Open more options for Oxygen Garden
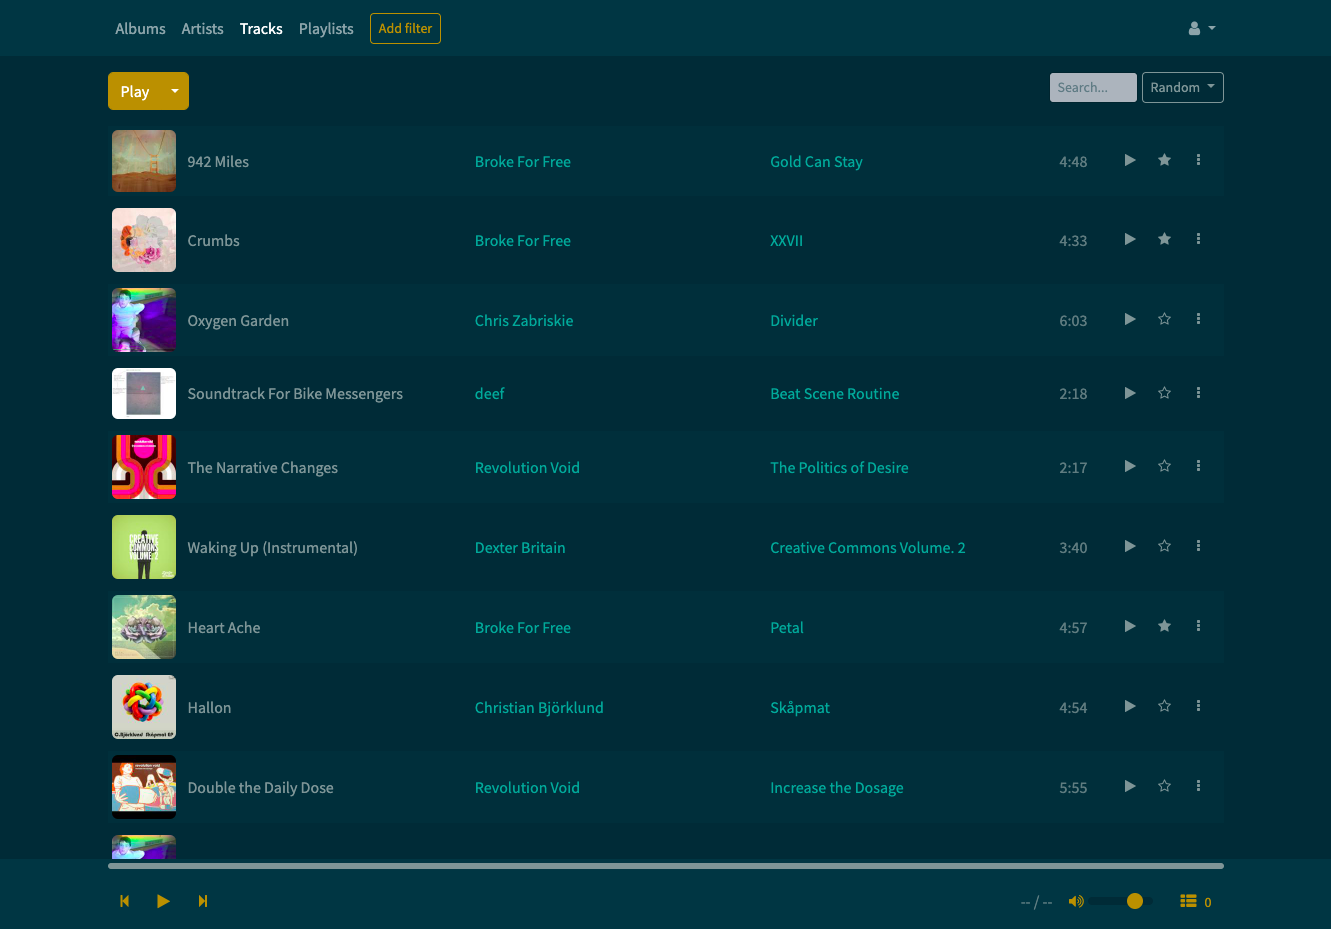This screenshot has width=1331, height=929. 1198,319
